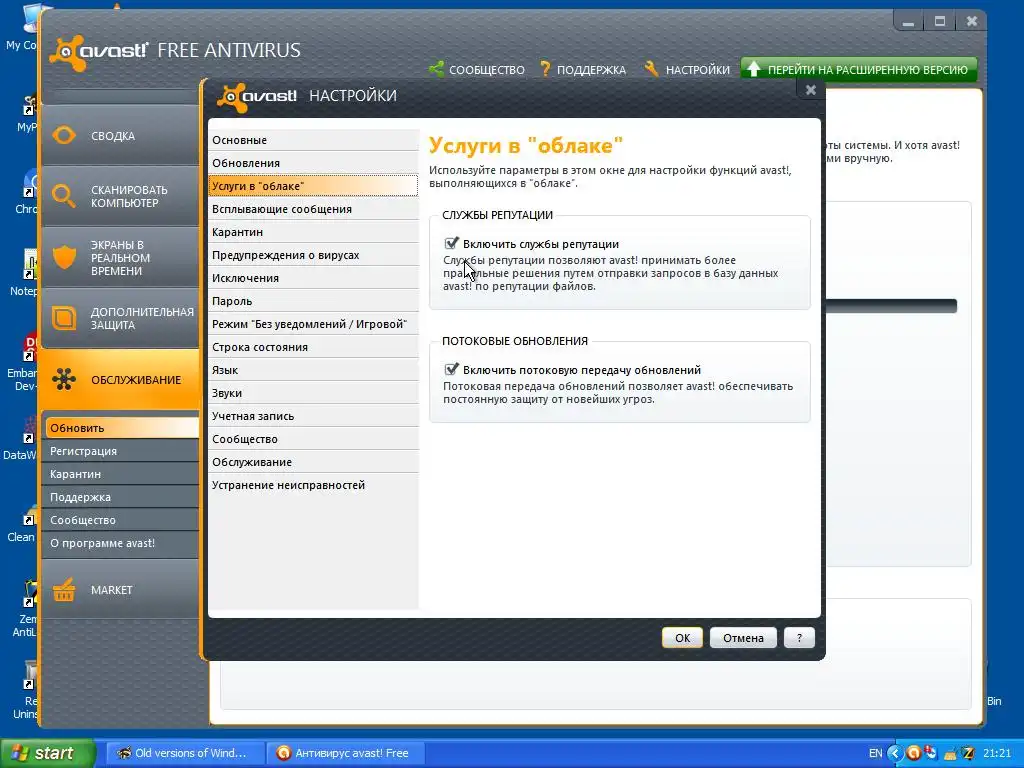
Task: Open Сканировать компьютер sidebar tab
Action: [120, 196]
